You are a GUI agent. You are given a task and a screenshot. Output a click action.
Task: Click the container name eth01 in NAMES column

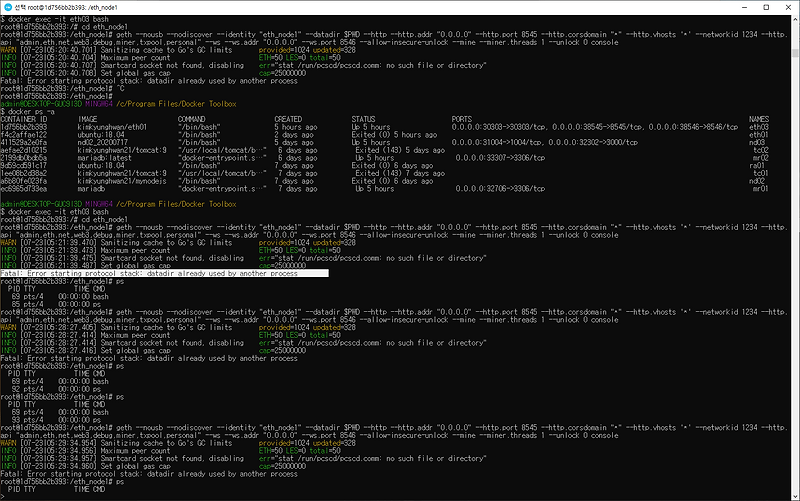tap(759, 135)
